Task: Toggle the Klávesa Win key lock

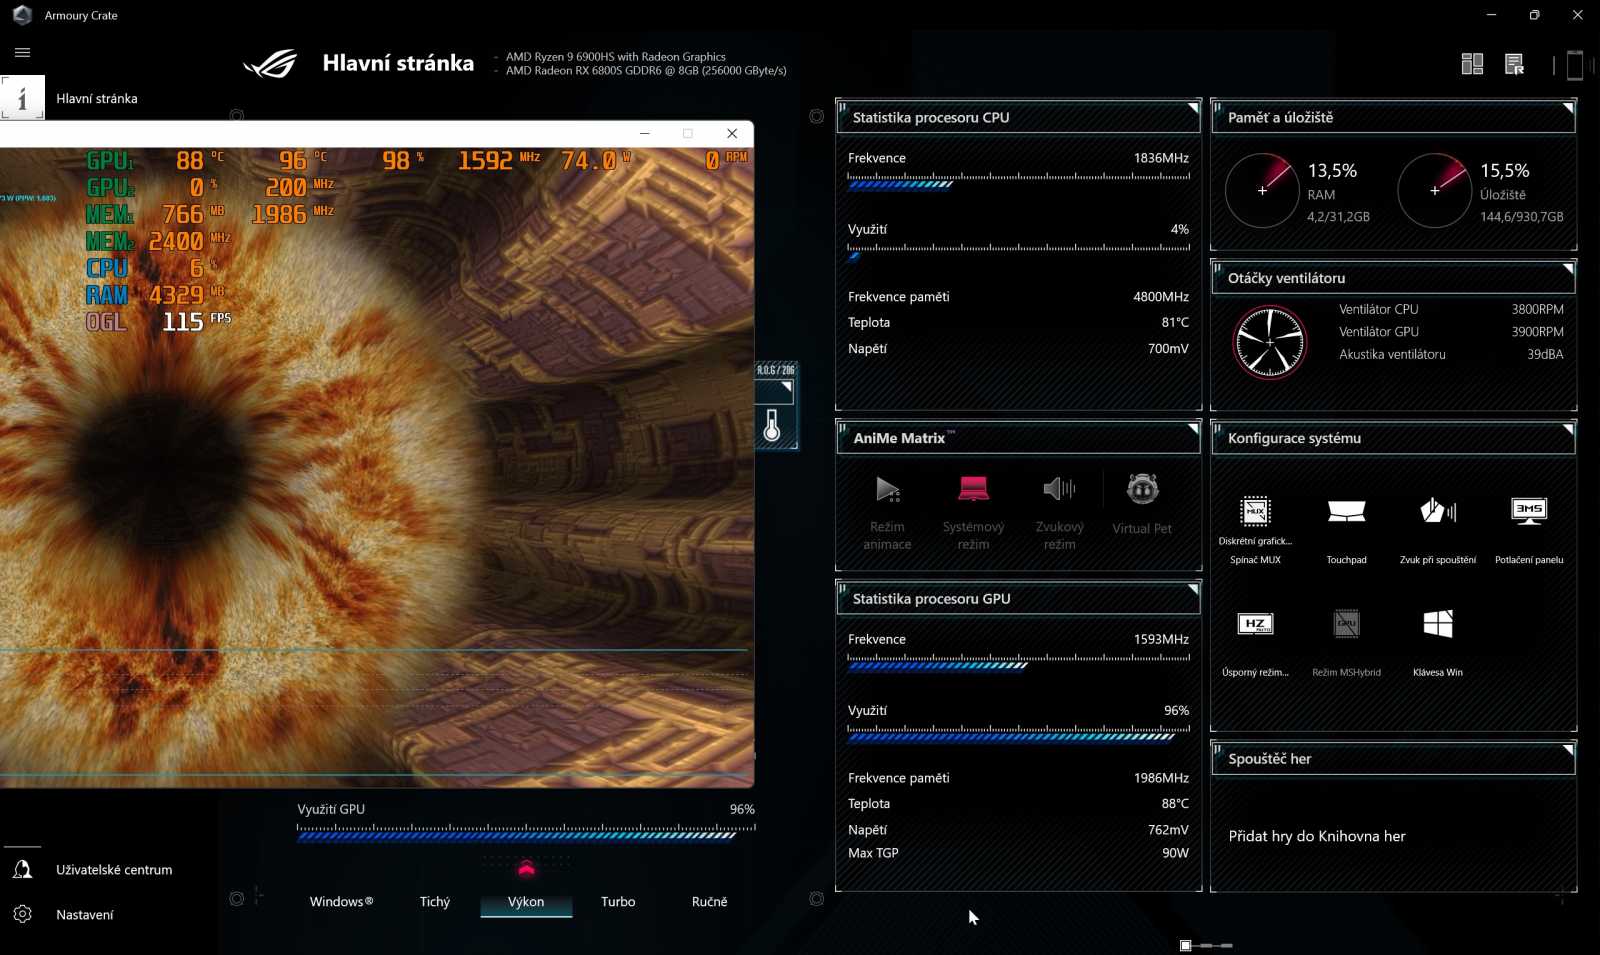Action: pyautogui.click(x=1438, y=643)
